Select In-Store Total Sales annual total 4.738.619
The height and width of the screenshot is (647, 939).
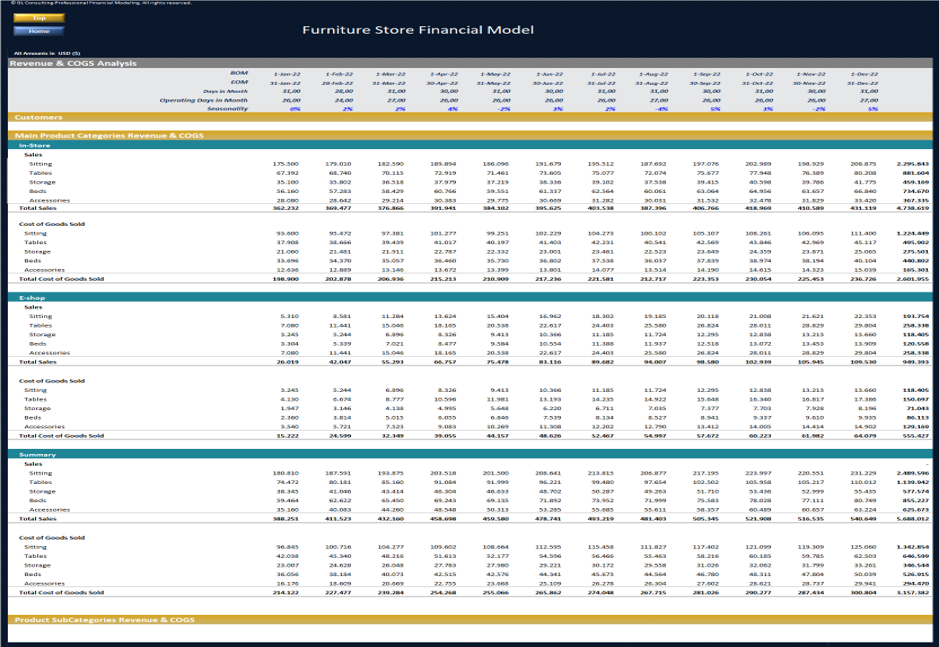pyautogui.click(x=913, y=208)
